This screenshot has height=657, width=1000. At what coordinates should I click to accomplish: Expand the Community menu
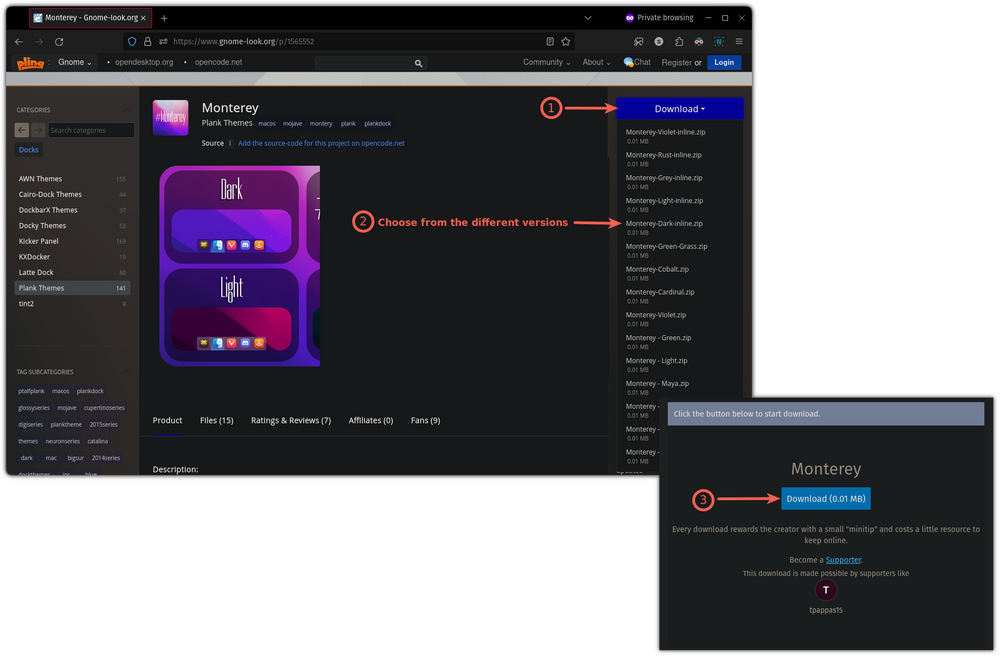pyautogui.click(x=544, y=62)
